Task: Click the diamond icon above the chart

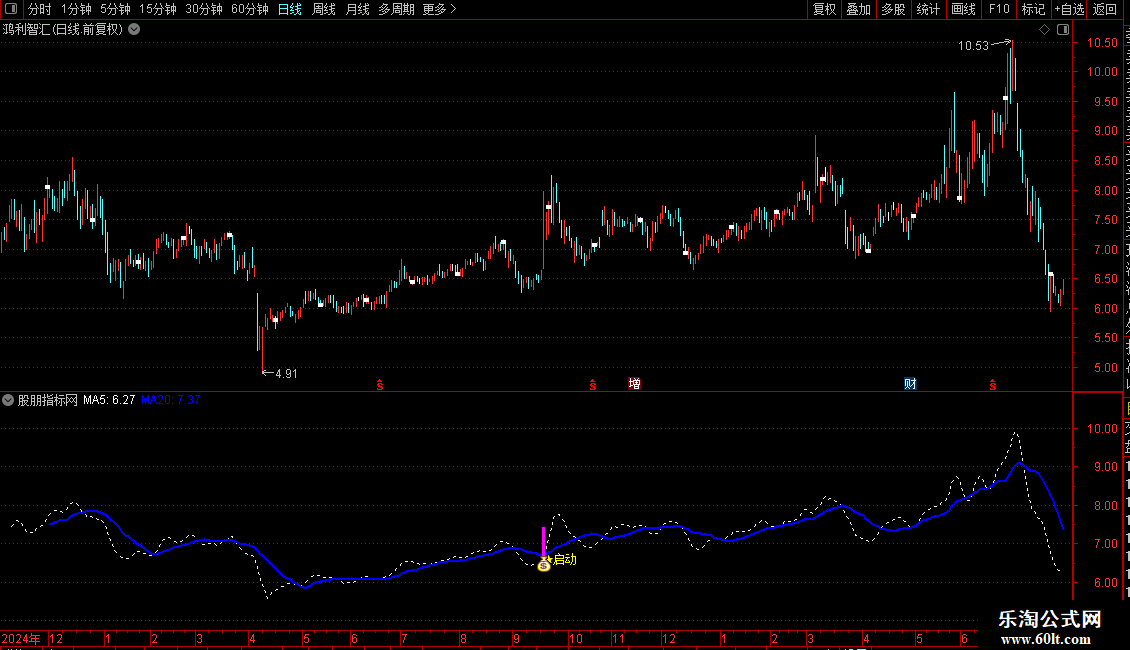Action: 1044,30
